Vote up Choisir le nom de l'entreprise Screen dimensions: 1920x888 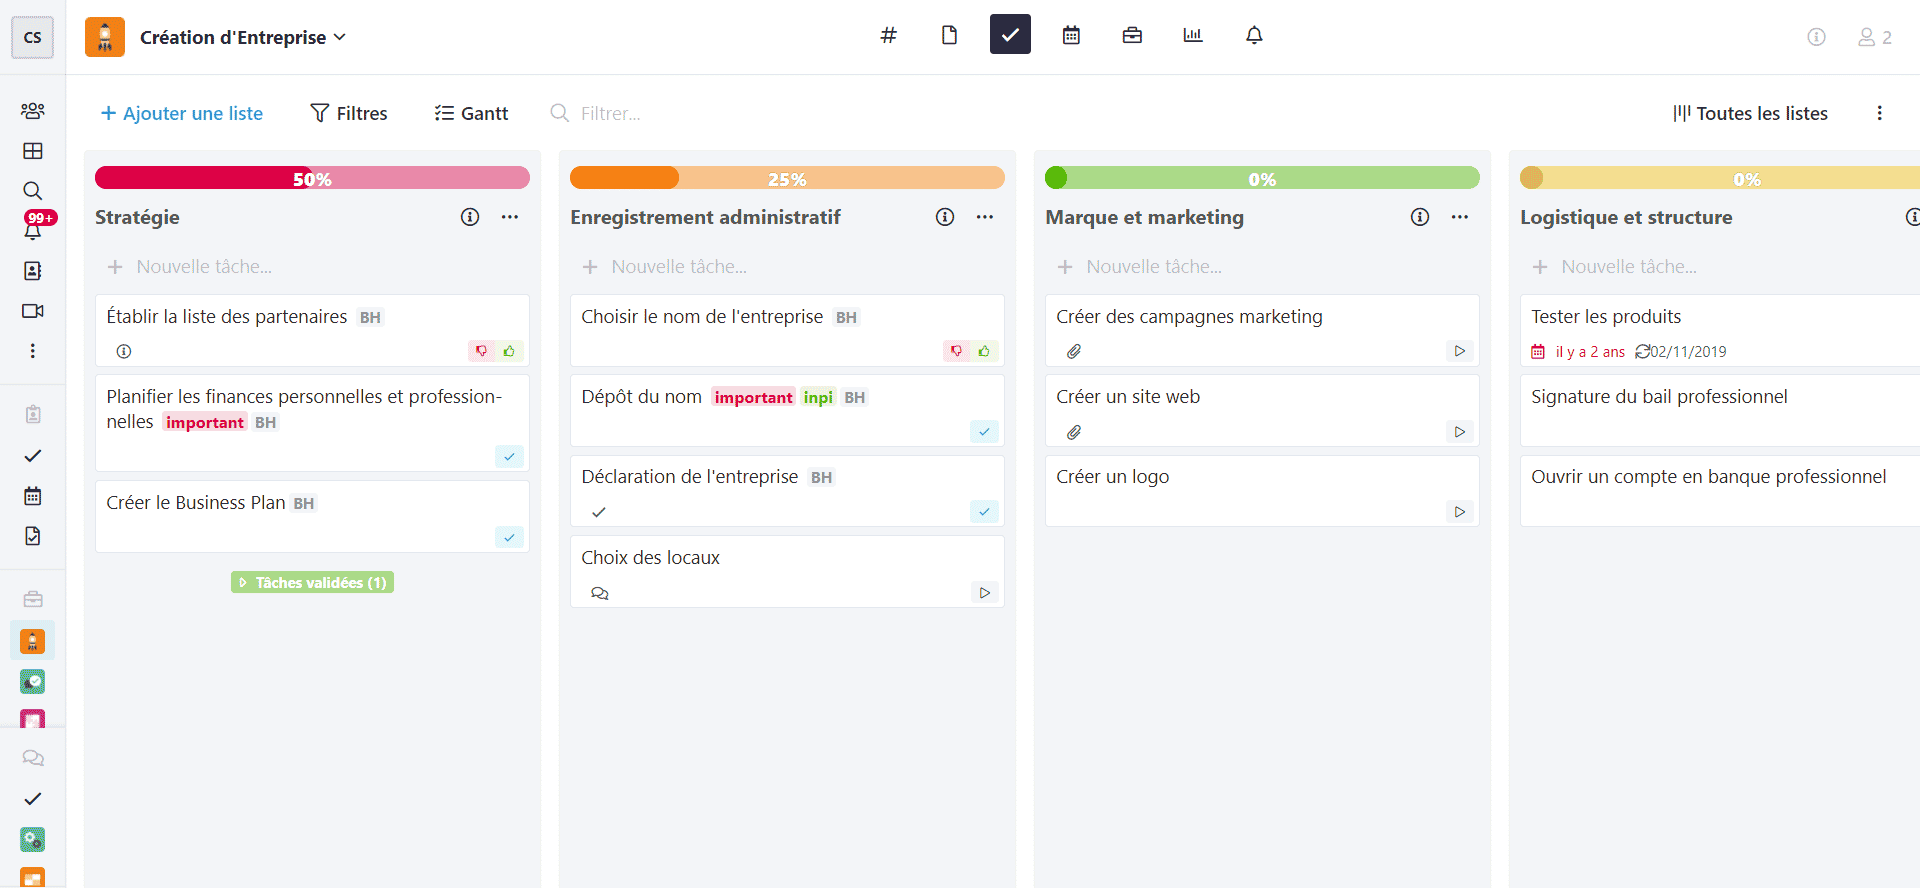[x=984, y=351]
